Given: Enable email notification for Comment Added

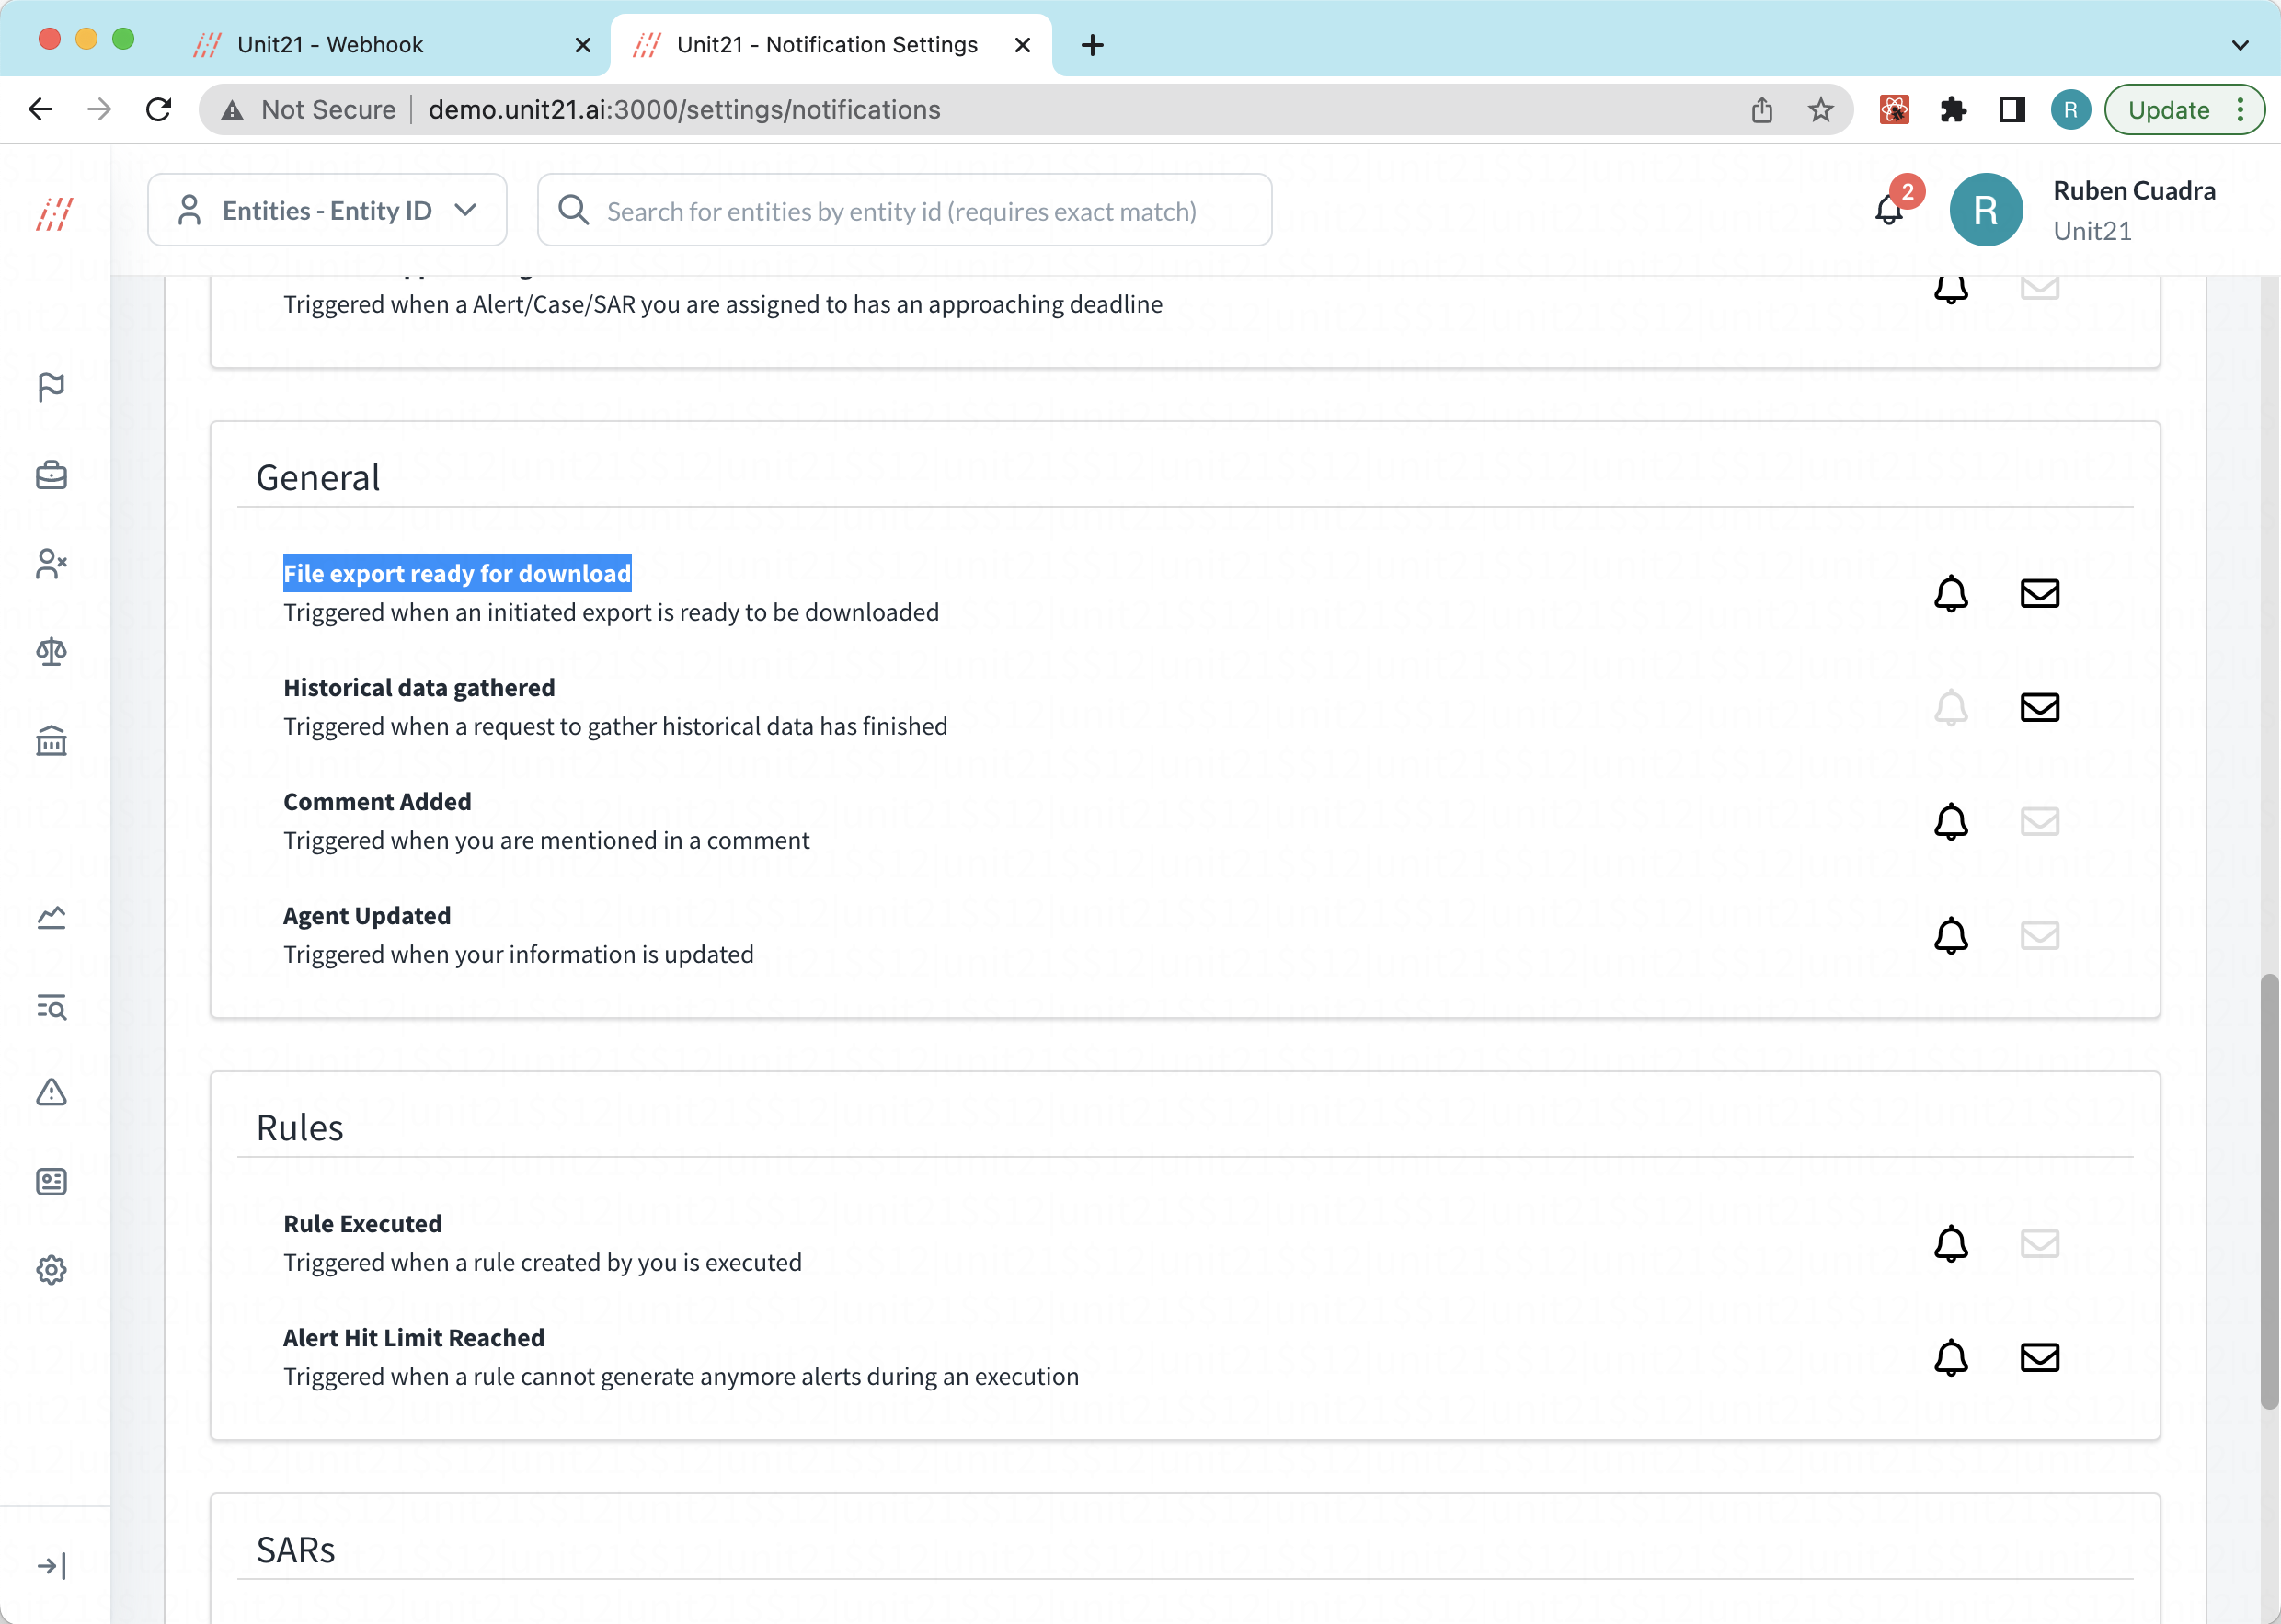Looking at the screenshot, I should pyautogui.click(x=2039, y=821).
